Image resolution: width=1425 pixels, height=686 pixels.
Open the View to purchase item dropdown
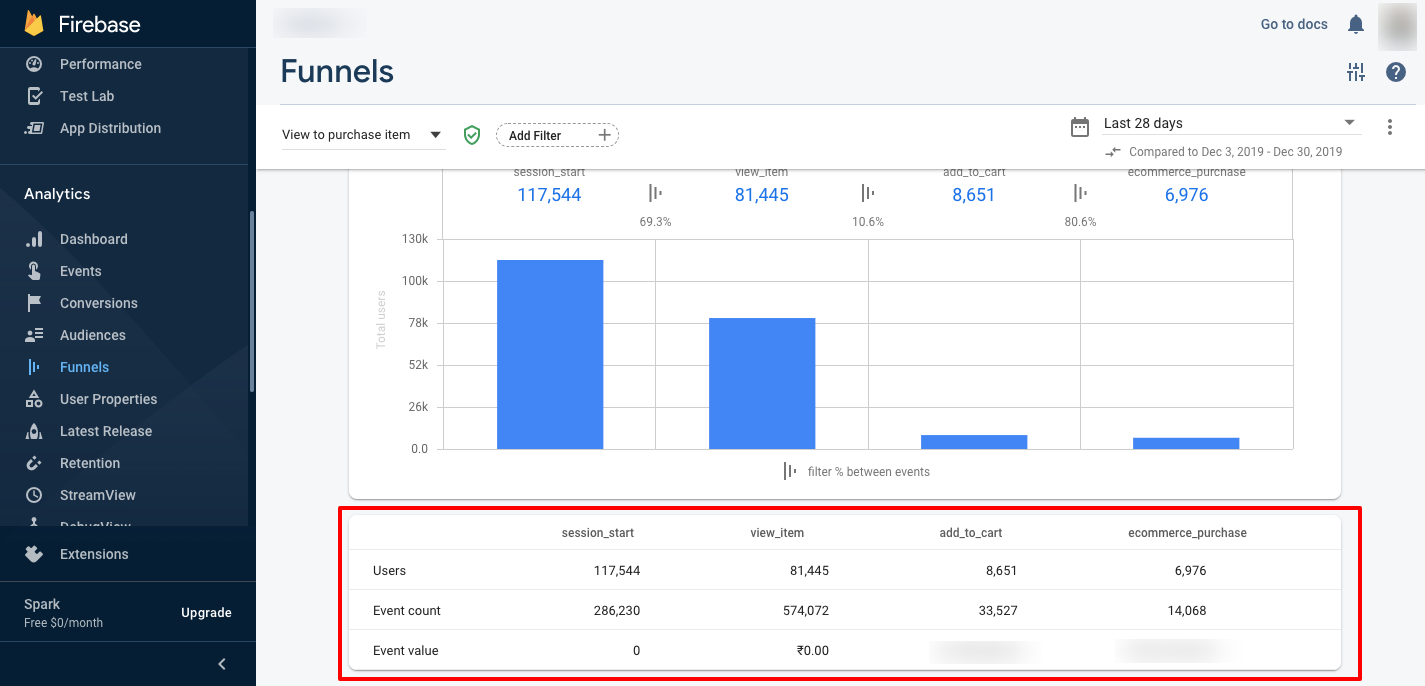(362, 135)
